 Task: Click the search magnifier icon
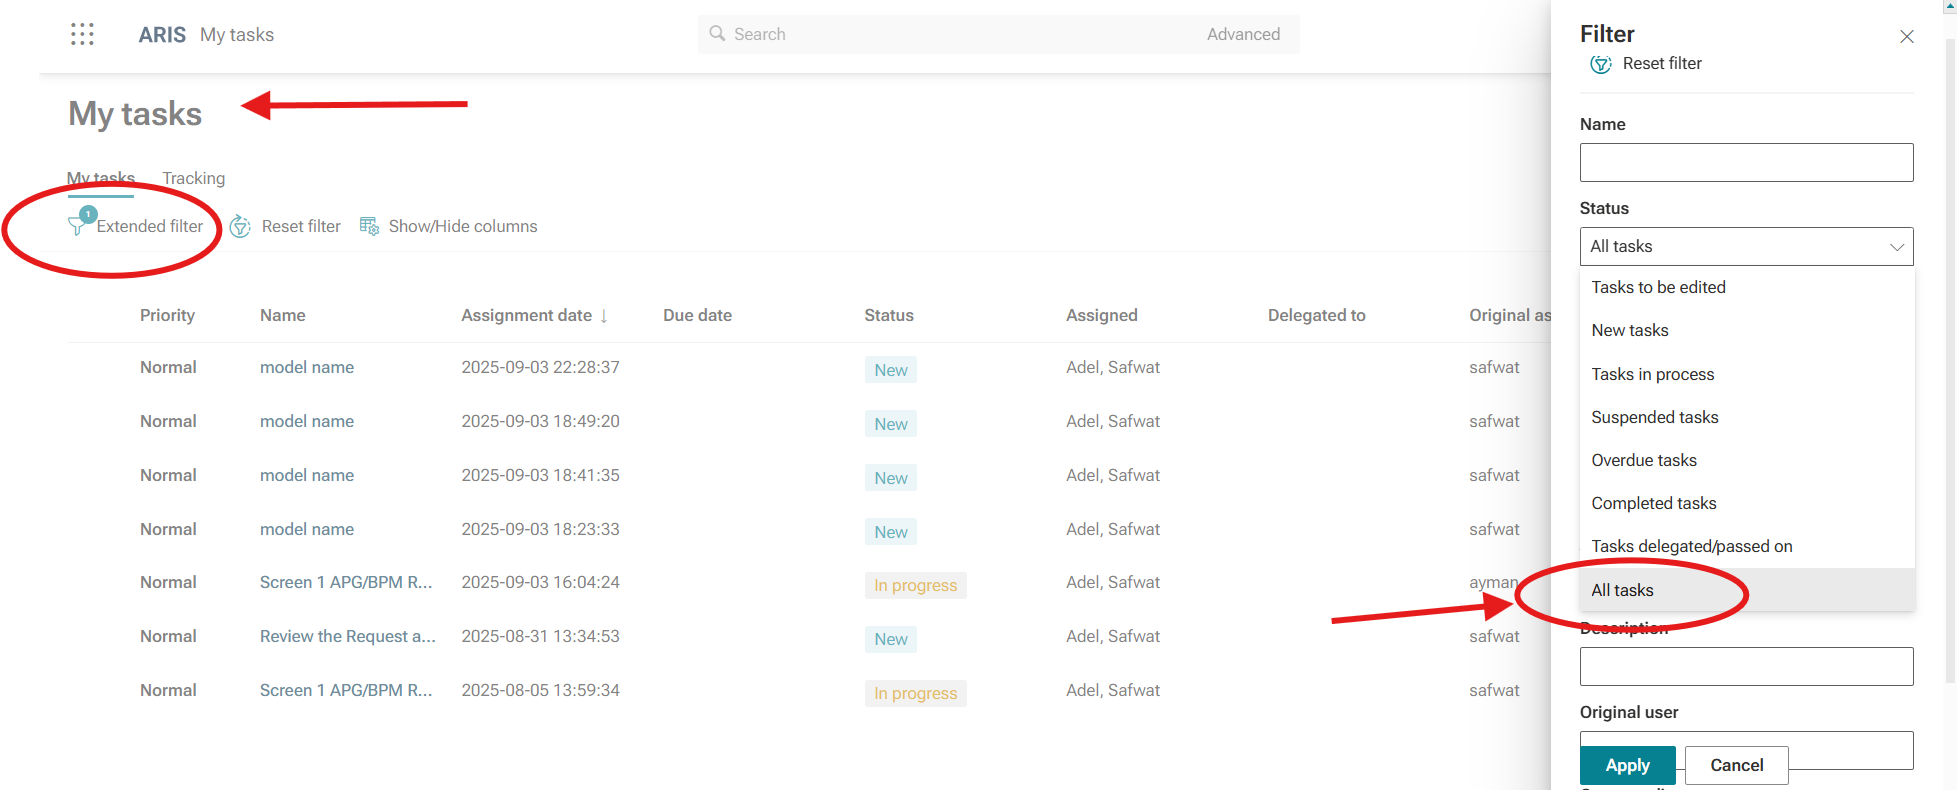717,34
